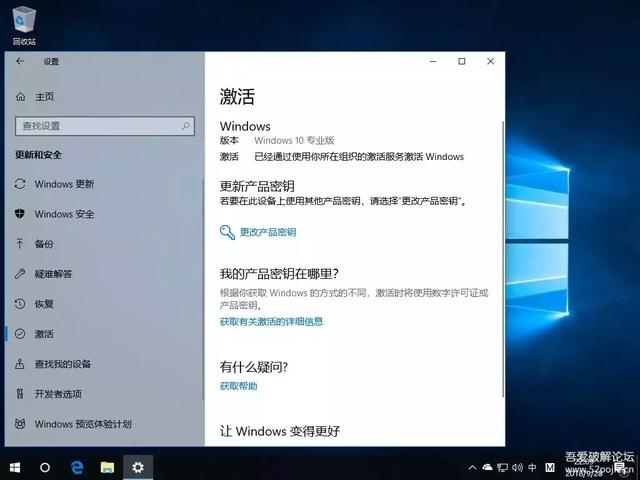Open Windows 预览体验计划 page
640x480 pixels.
tap(82, 424)
